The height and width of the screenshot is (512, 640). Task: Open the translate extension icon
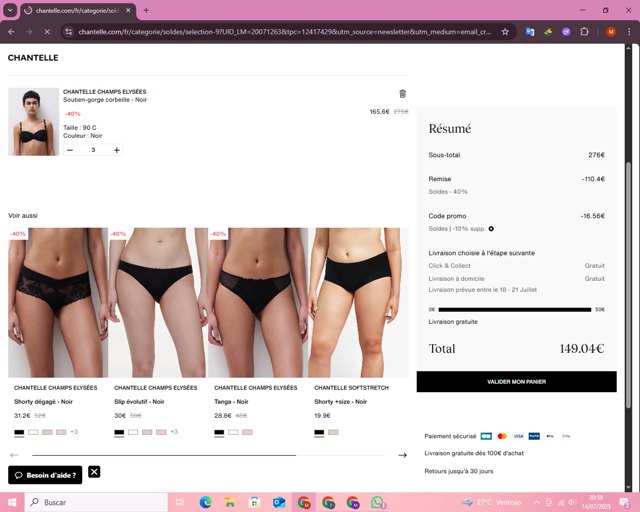pos(530,31)
